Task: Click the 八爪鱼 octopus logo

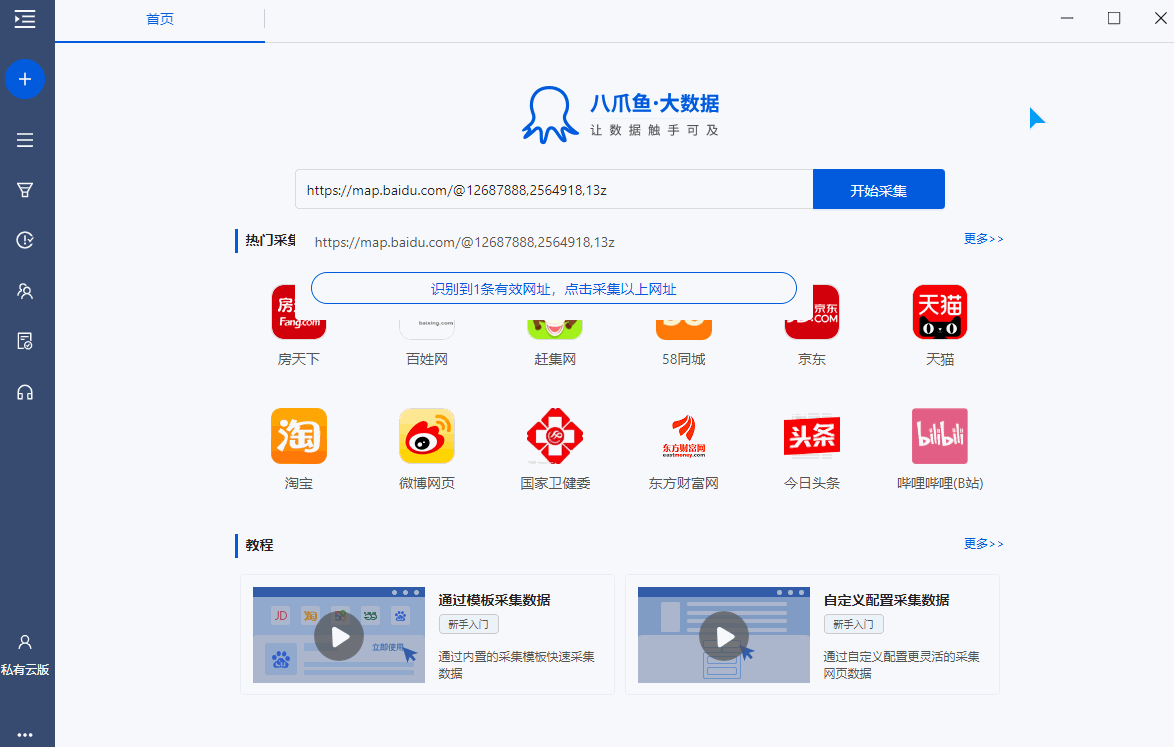Action: [x=550, y=115]
